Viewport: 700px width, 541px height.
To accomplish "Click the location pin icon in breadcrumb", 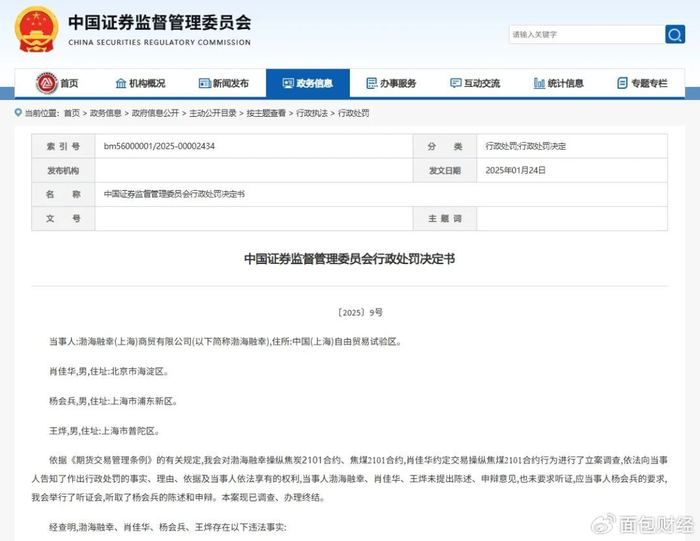I will (18, 112).
